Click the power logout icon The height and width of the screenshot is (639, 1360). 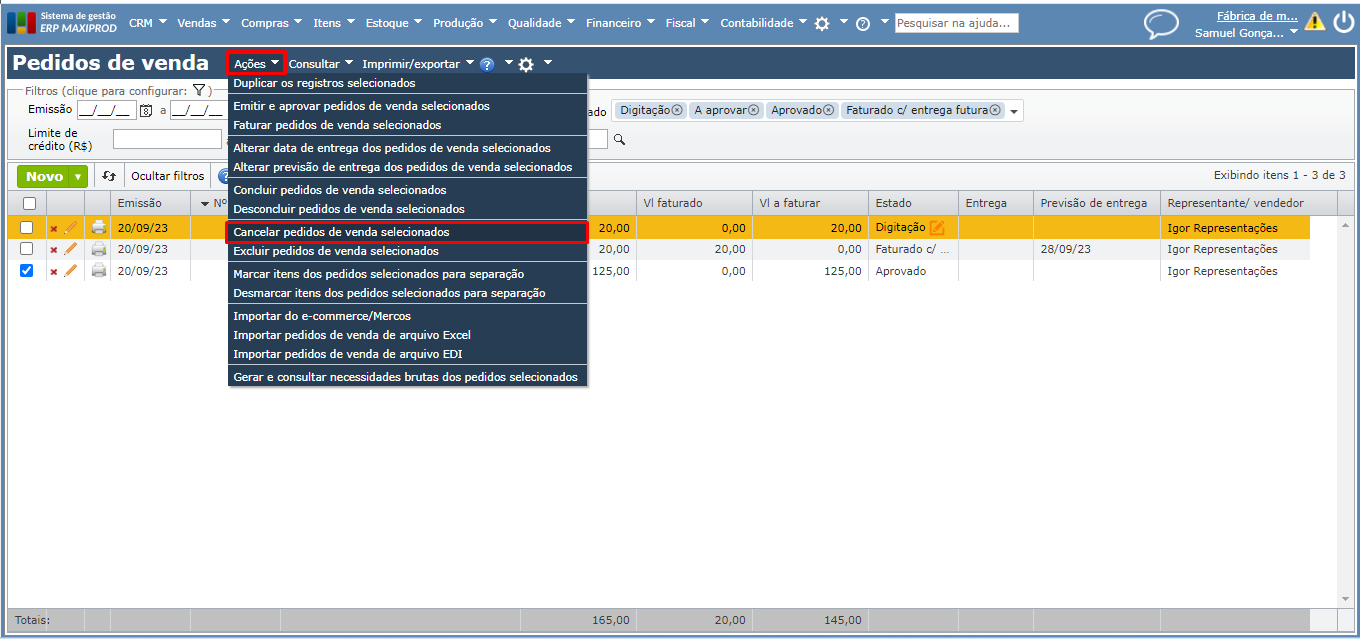click(x=1343, y=22)
